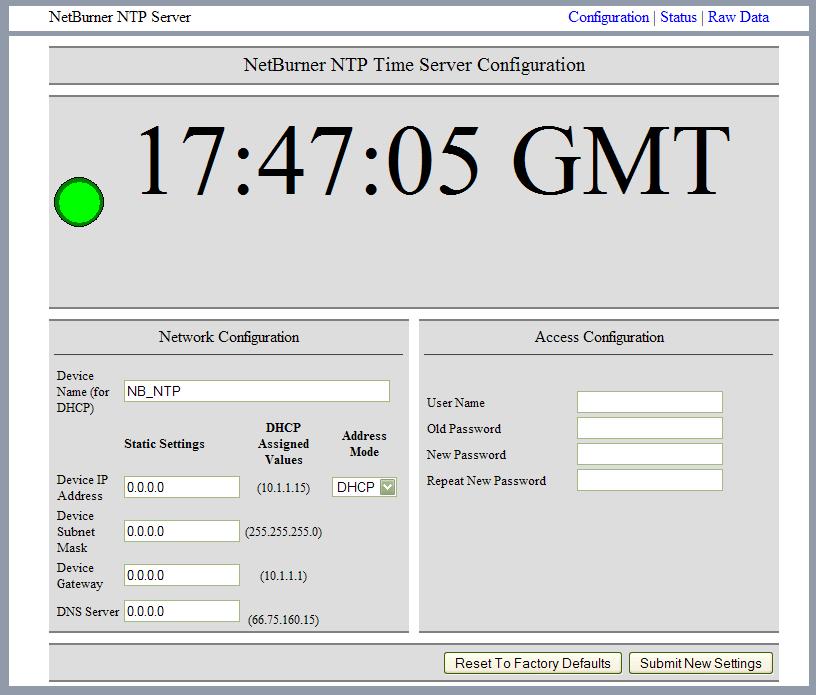Screen dimensions: 816x695
Task: Click the NetBurner NTP Server title text
Action: tap(120, 17)
